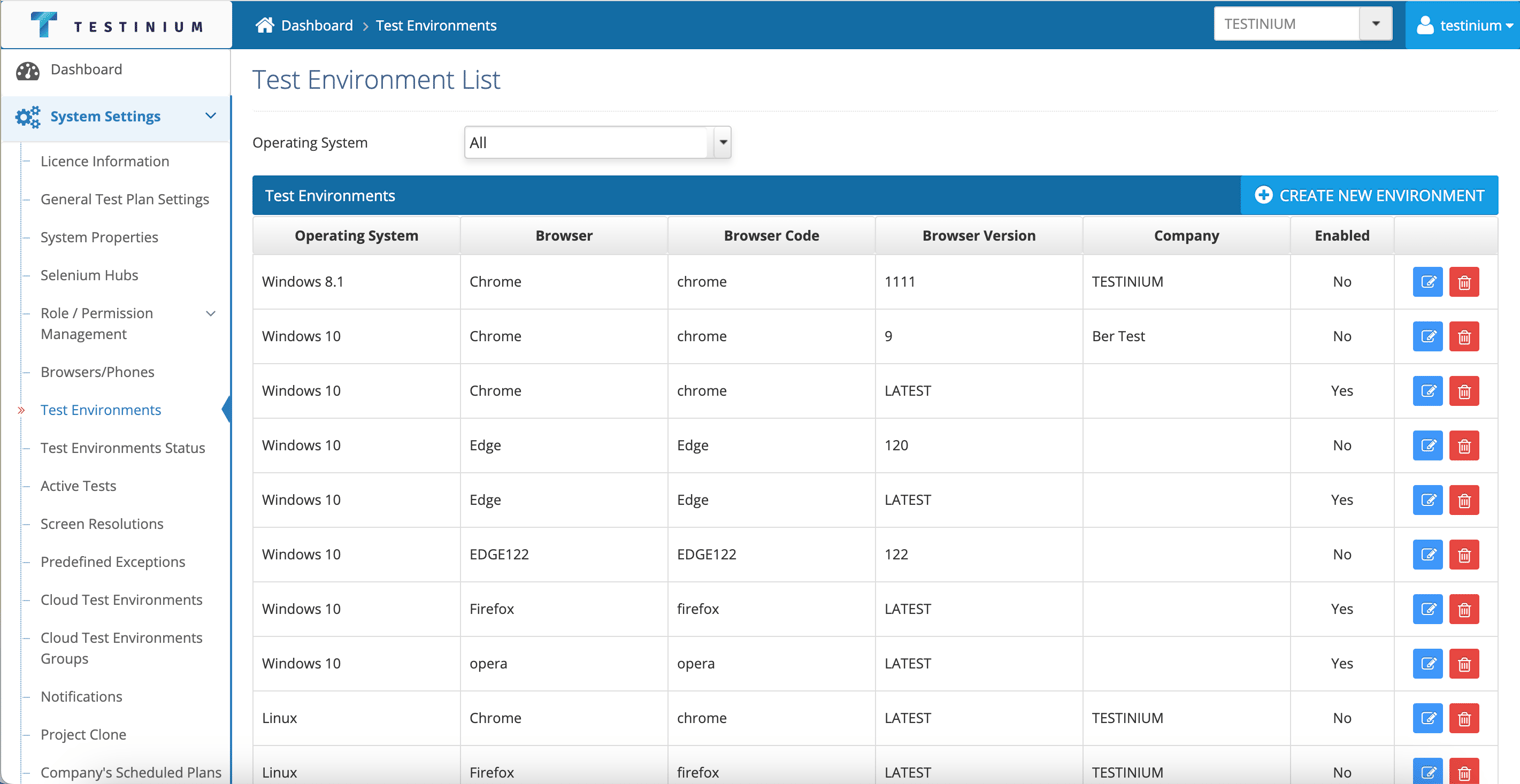
Task: Click the edit icon for opera row
Action: tap(1428, 663)
